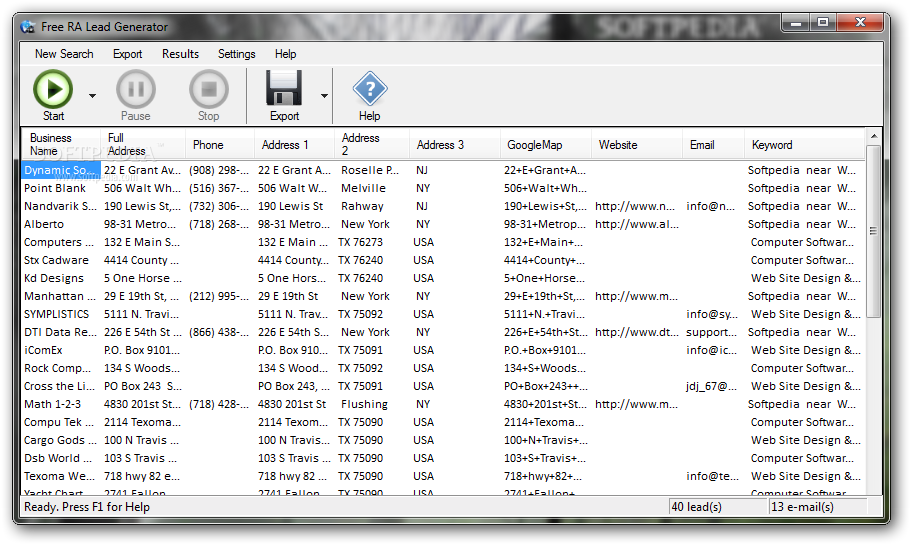Viewport: 911px width, 545px height.
Task: Click the Stop toolbar icon
Action: pyautogui.click(x=209, y=89)
